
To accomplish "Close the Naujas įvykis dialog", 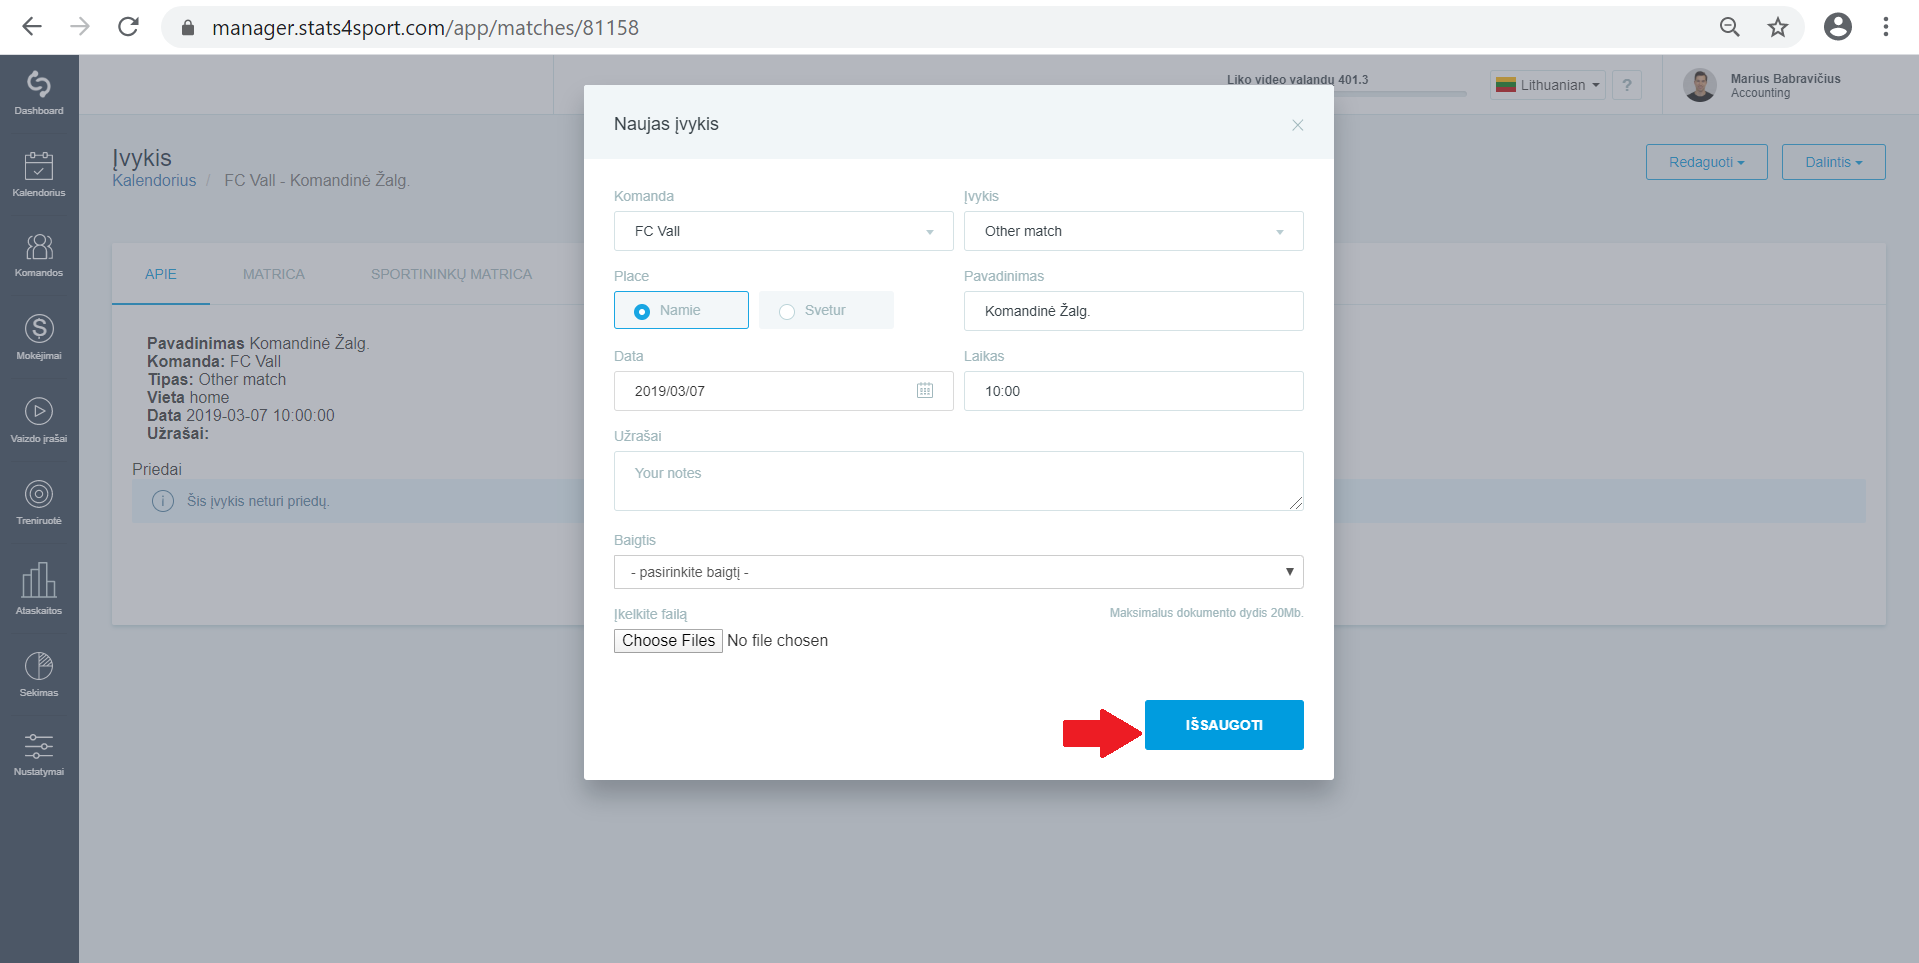I will point(1298,125).
